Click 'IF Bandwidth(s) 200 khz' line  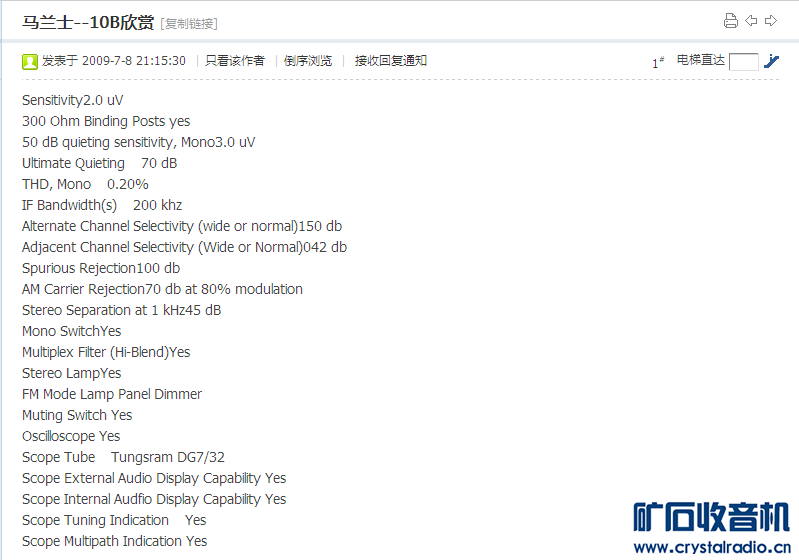pos(102,205)
